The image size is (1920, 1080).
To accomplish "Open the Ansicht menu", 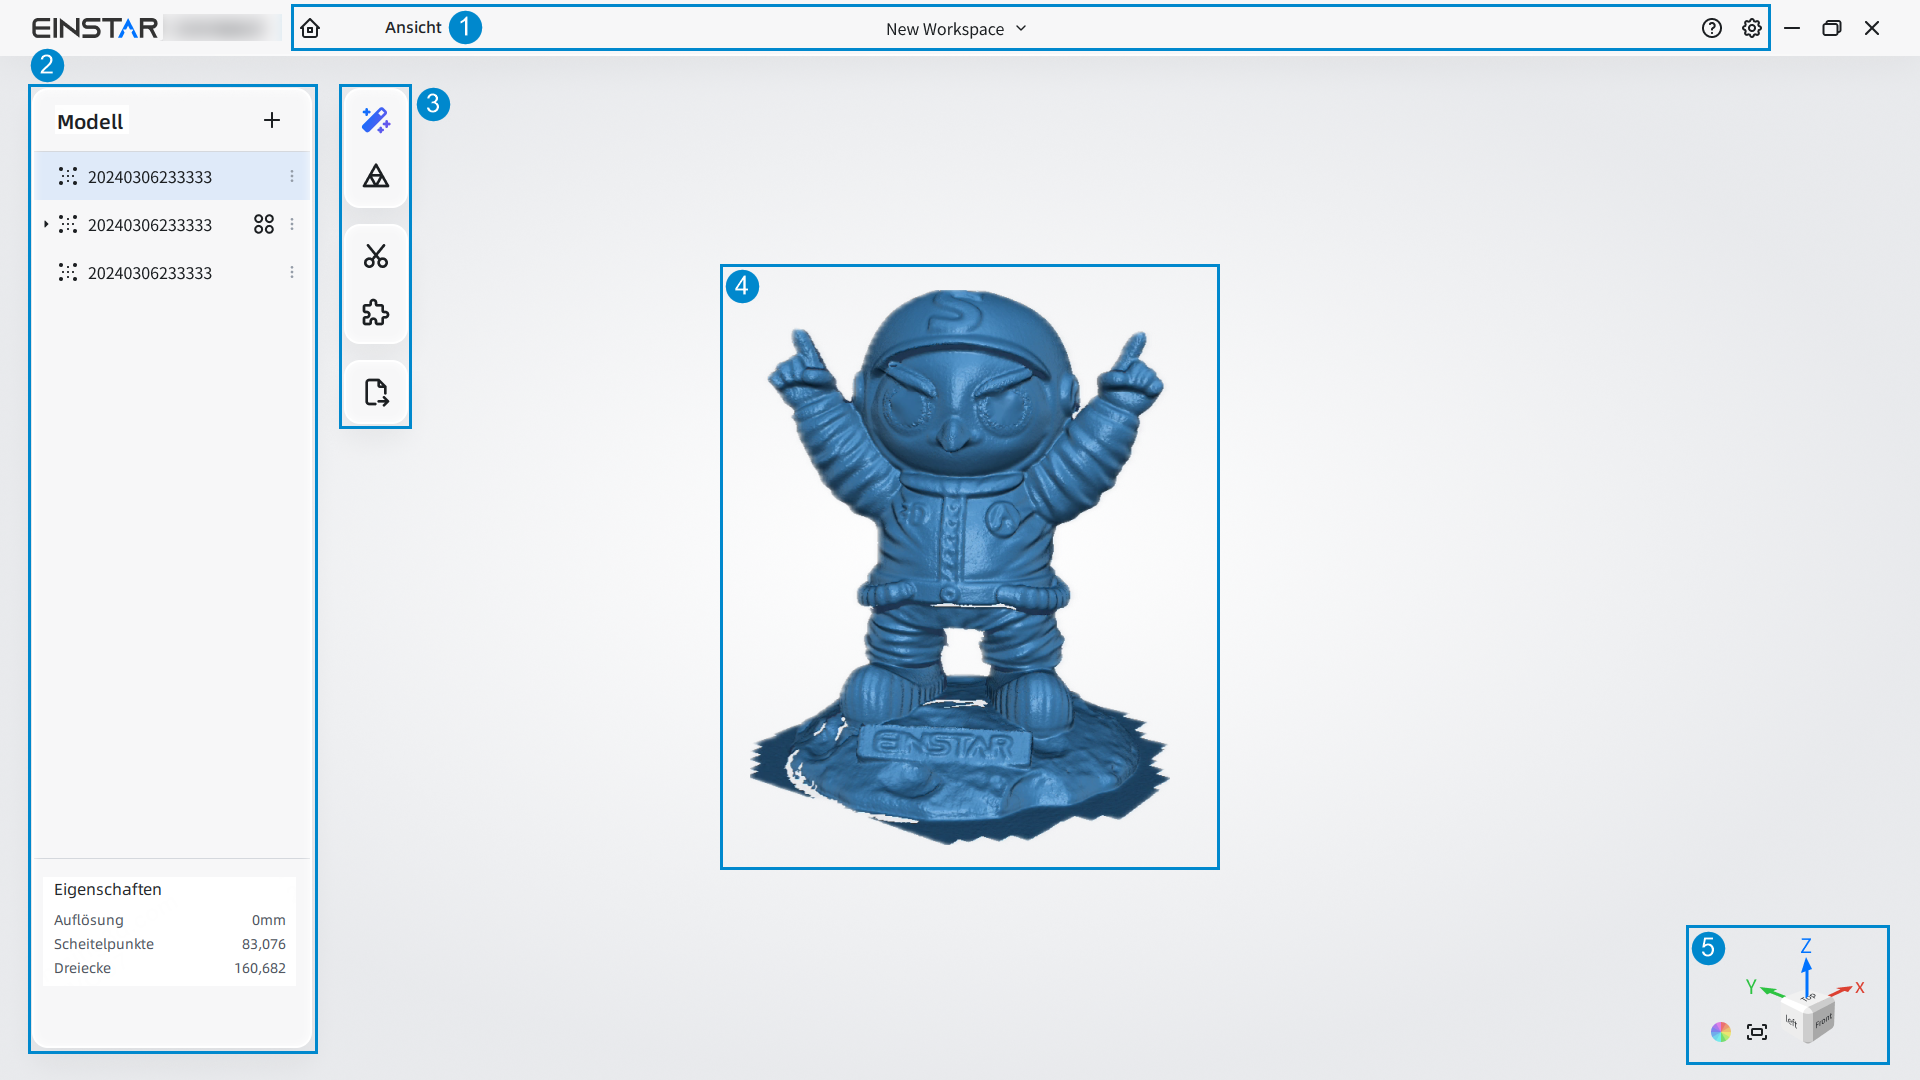I will tap(413, 28).
